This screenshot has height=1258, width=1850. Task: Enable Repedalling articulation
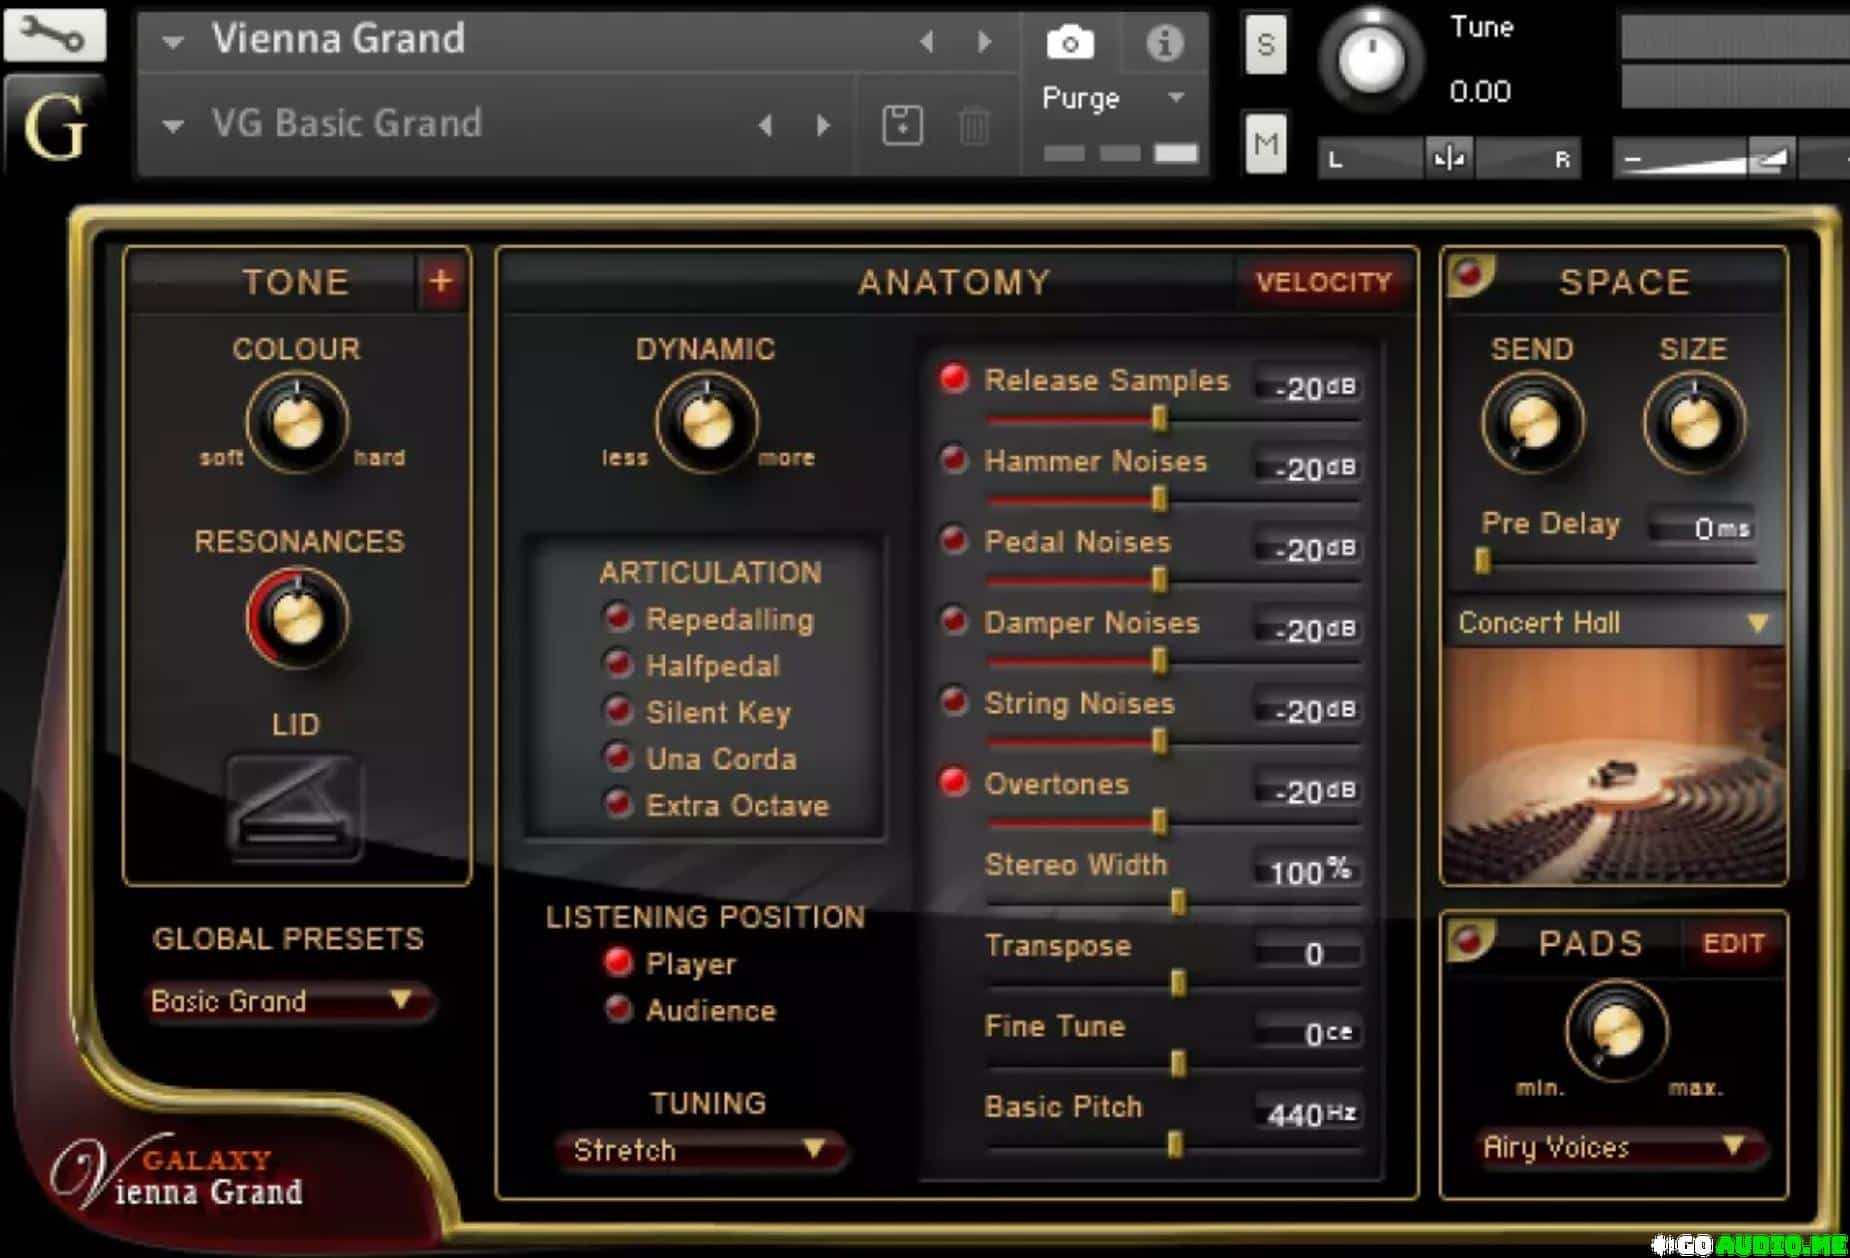point(618,617)
